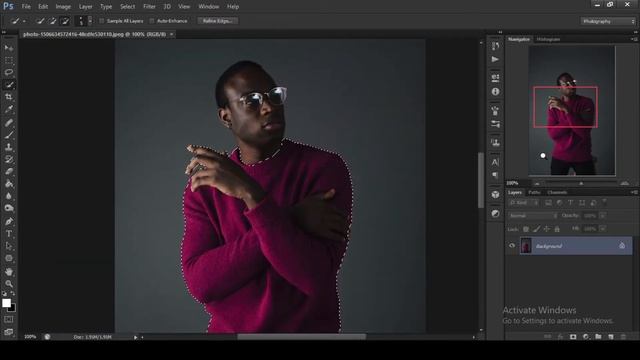This screenshot has width=640, height=360.
Task: Select the Path Selection tool
Action: click(9, 246)
